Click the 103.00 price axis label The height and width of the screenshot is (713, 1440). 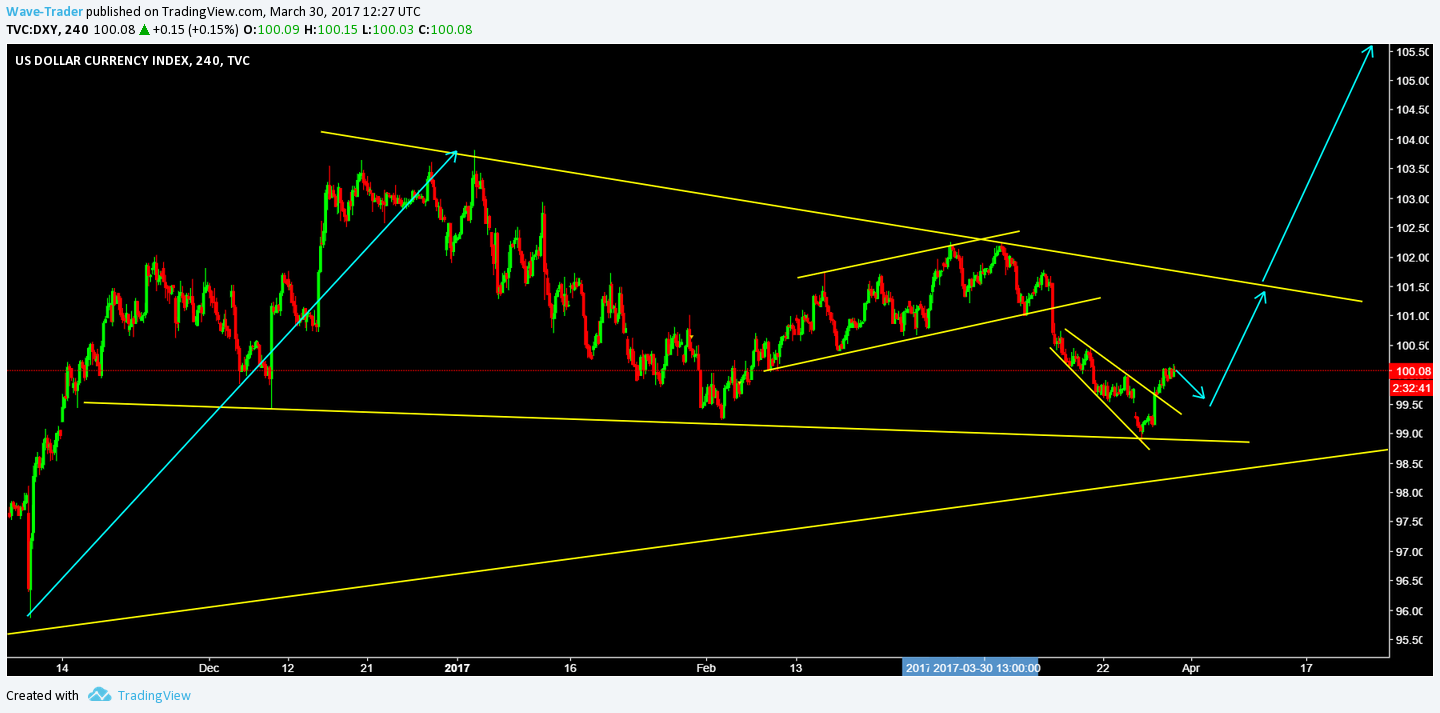(1413, 198)
